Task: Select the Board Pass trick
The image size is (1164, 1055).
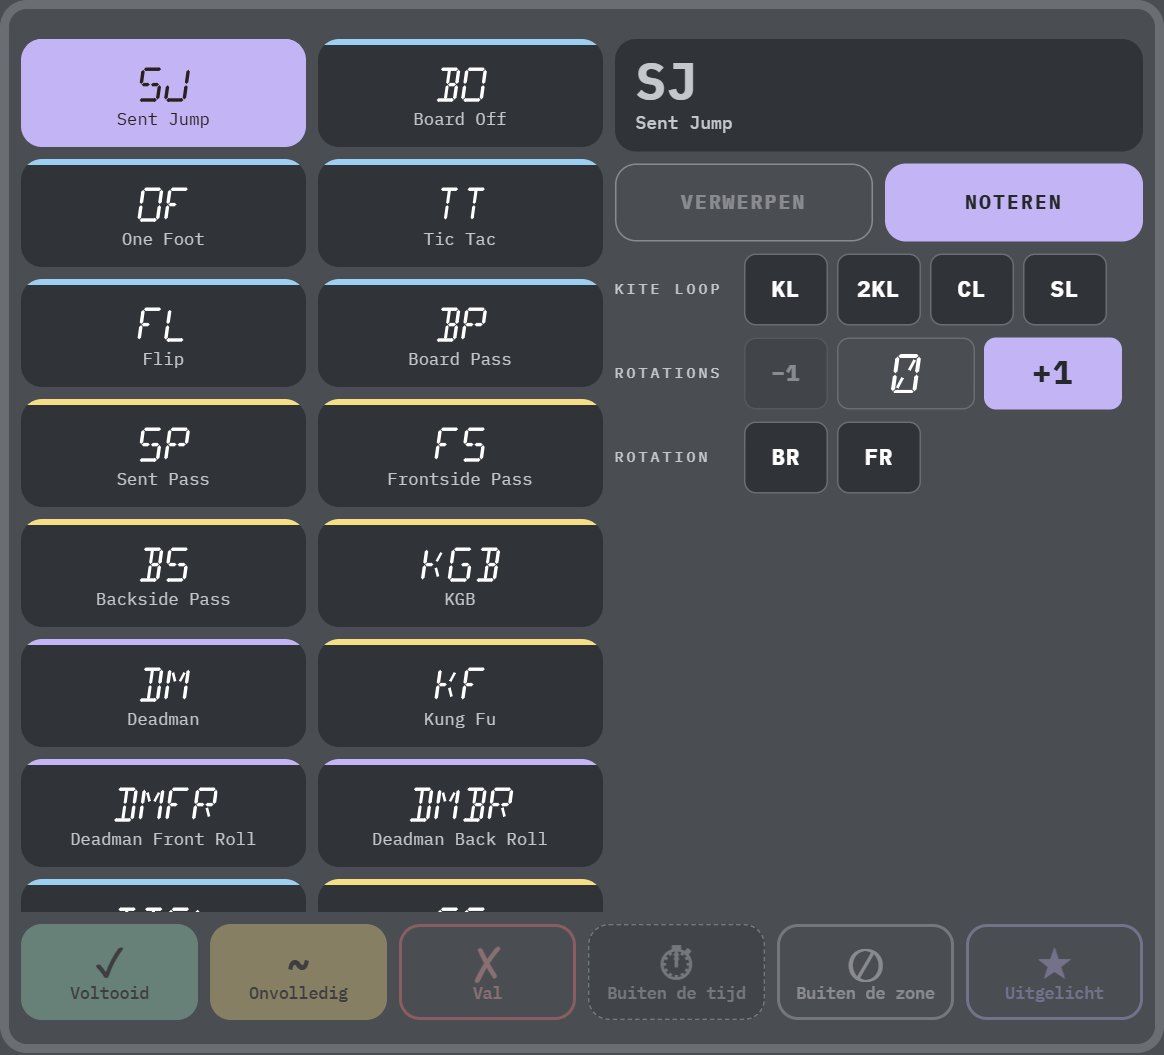Action: [x=460, y=333]
